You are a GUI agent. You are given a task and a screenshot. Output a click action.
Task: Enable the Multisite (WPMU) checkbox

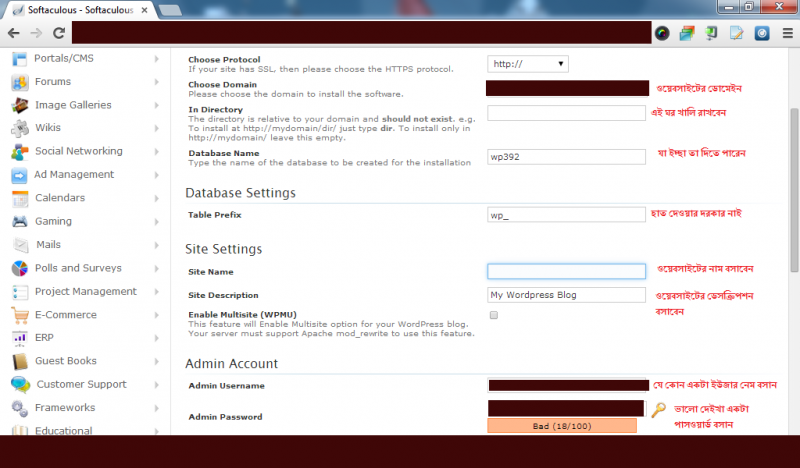(x=493, y=315)
